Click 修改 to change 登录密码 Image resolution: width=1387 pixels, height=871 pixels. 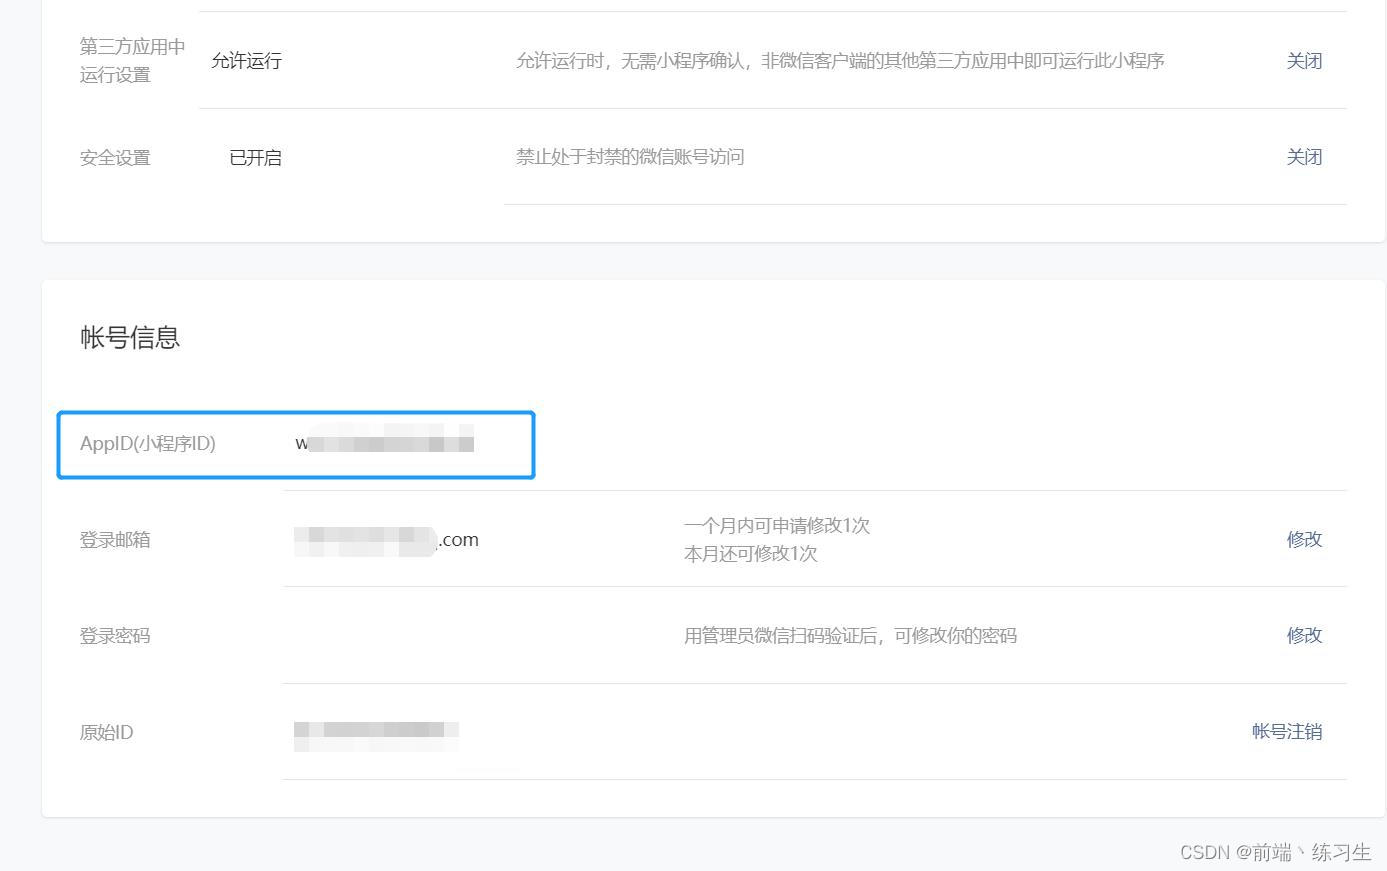1304,635
